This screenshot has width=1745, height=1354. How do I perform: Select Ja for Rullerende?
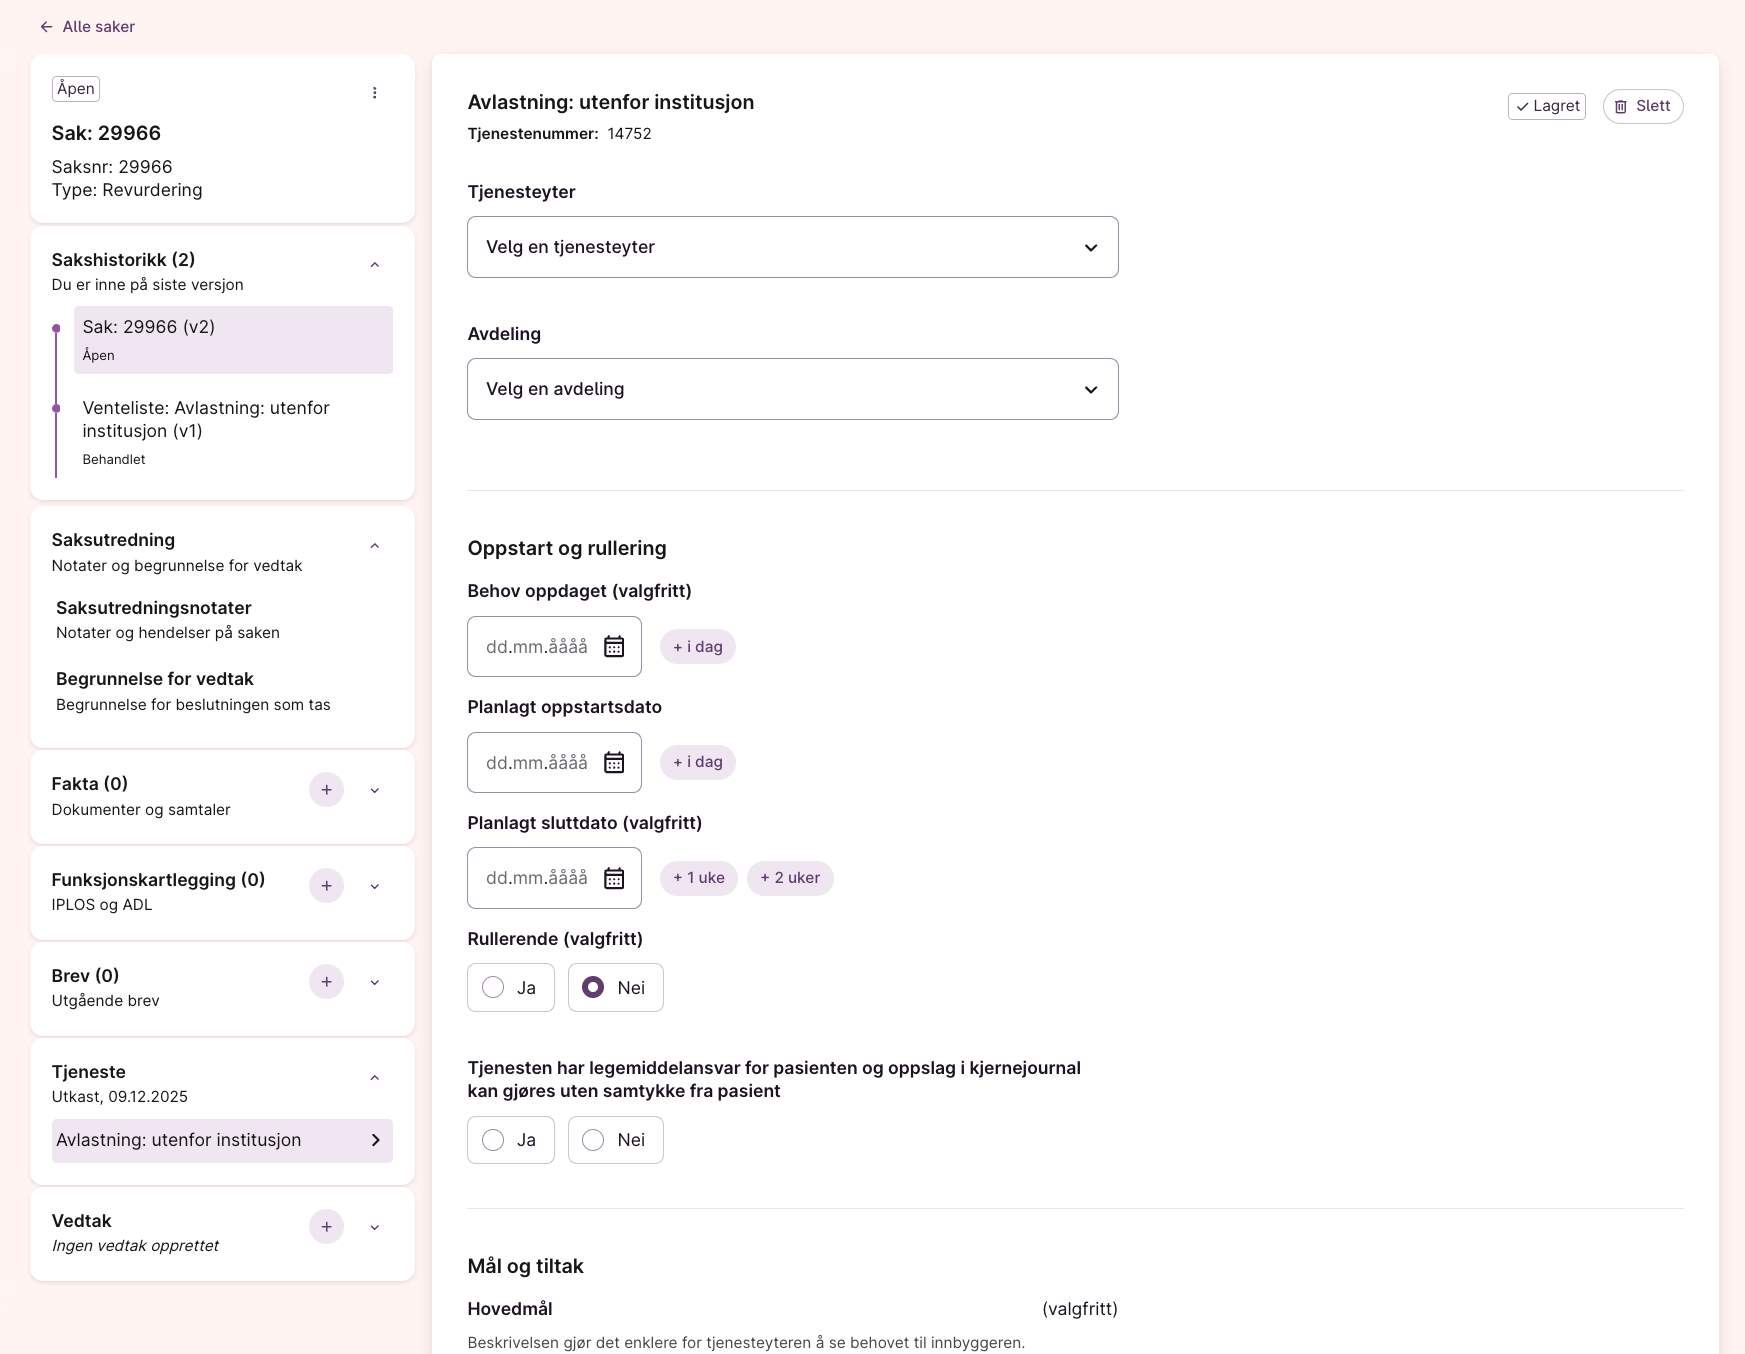click(x=493, y=988)
